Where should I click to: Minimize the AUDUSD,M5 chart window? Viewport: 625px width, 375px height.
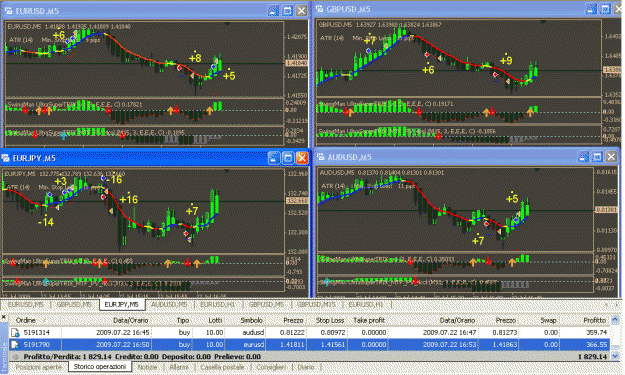coord(583,157)
